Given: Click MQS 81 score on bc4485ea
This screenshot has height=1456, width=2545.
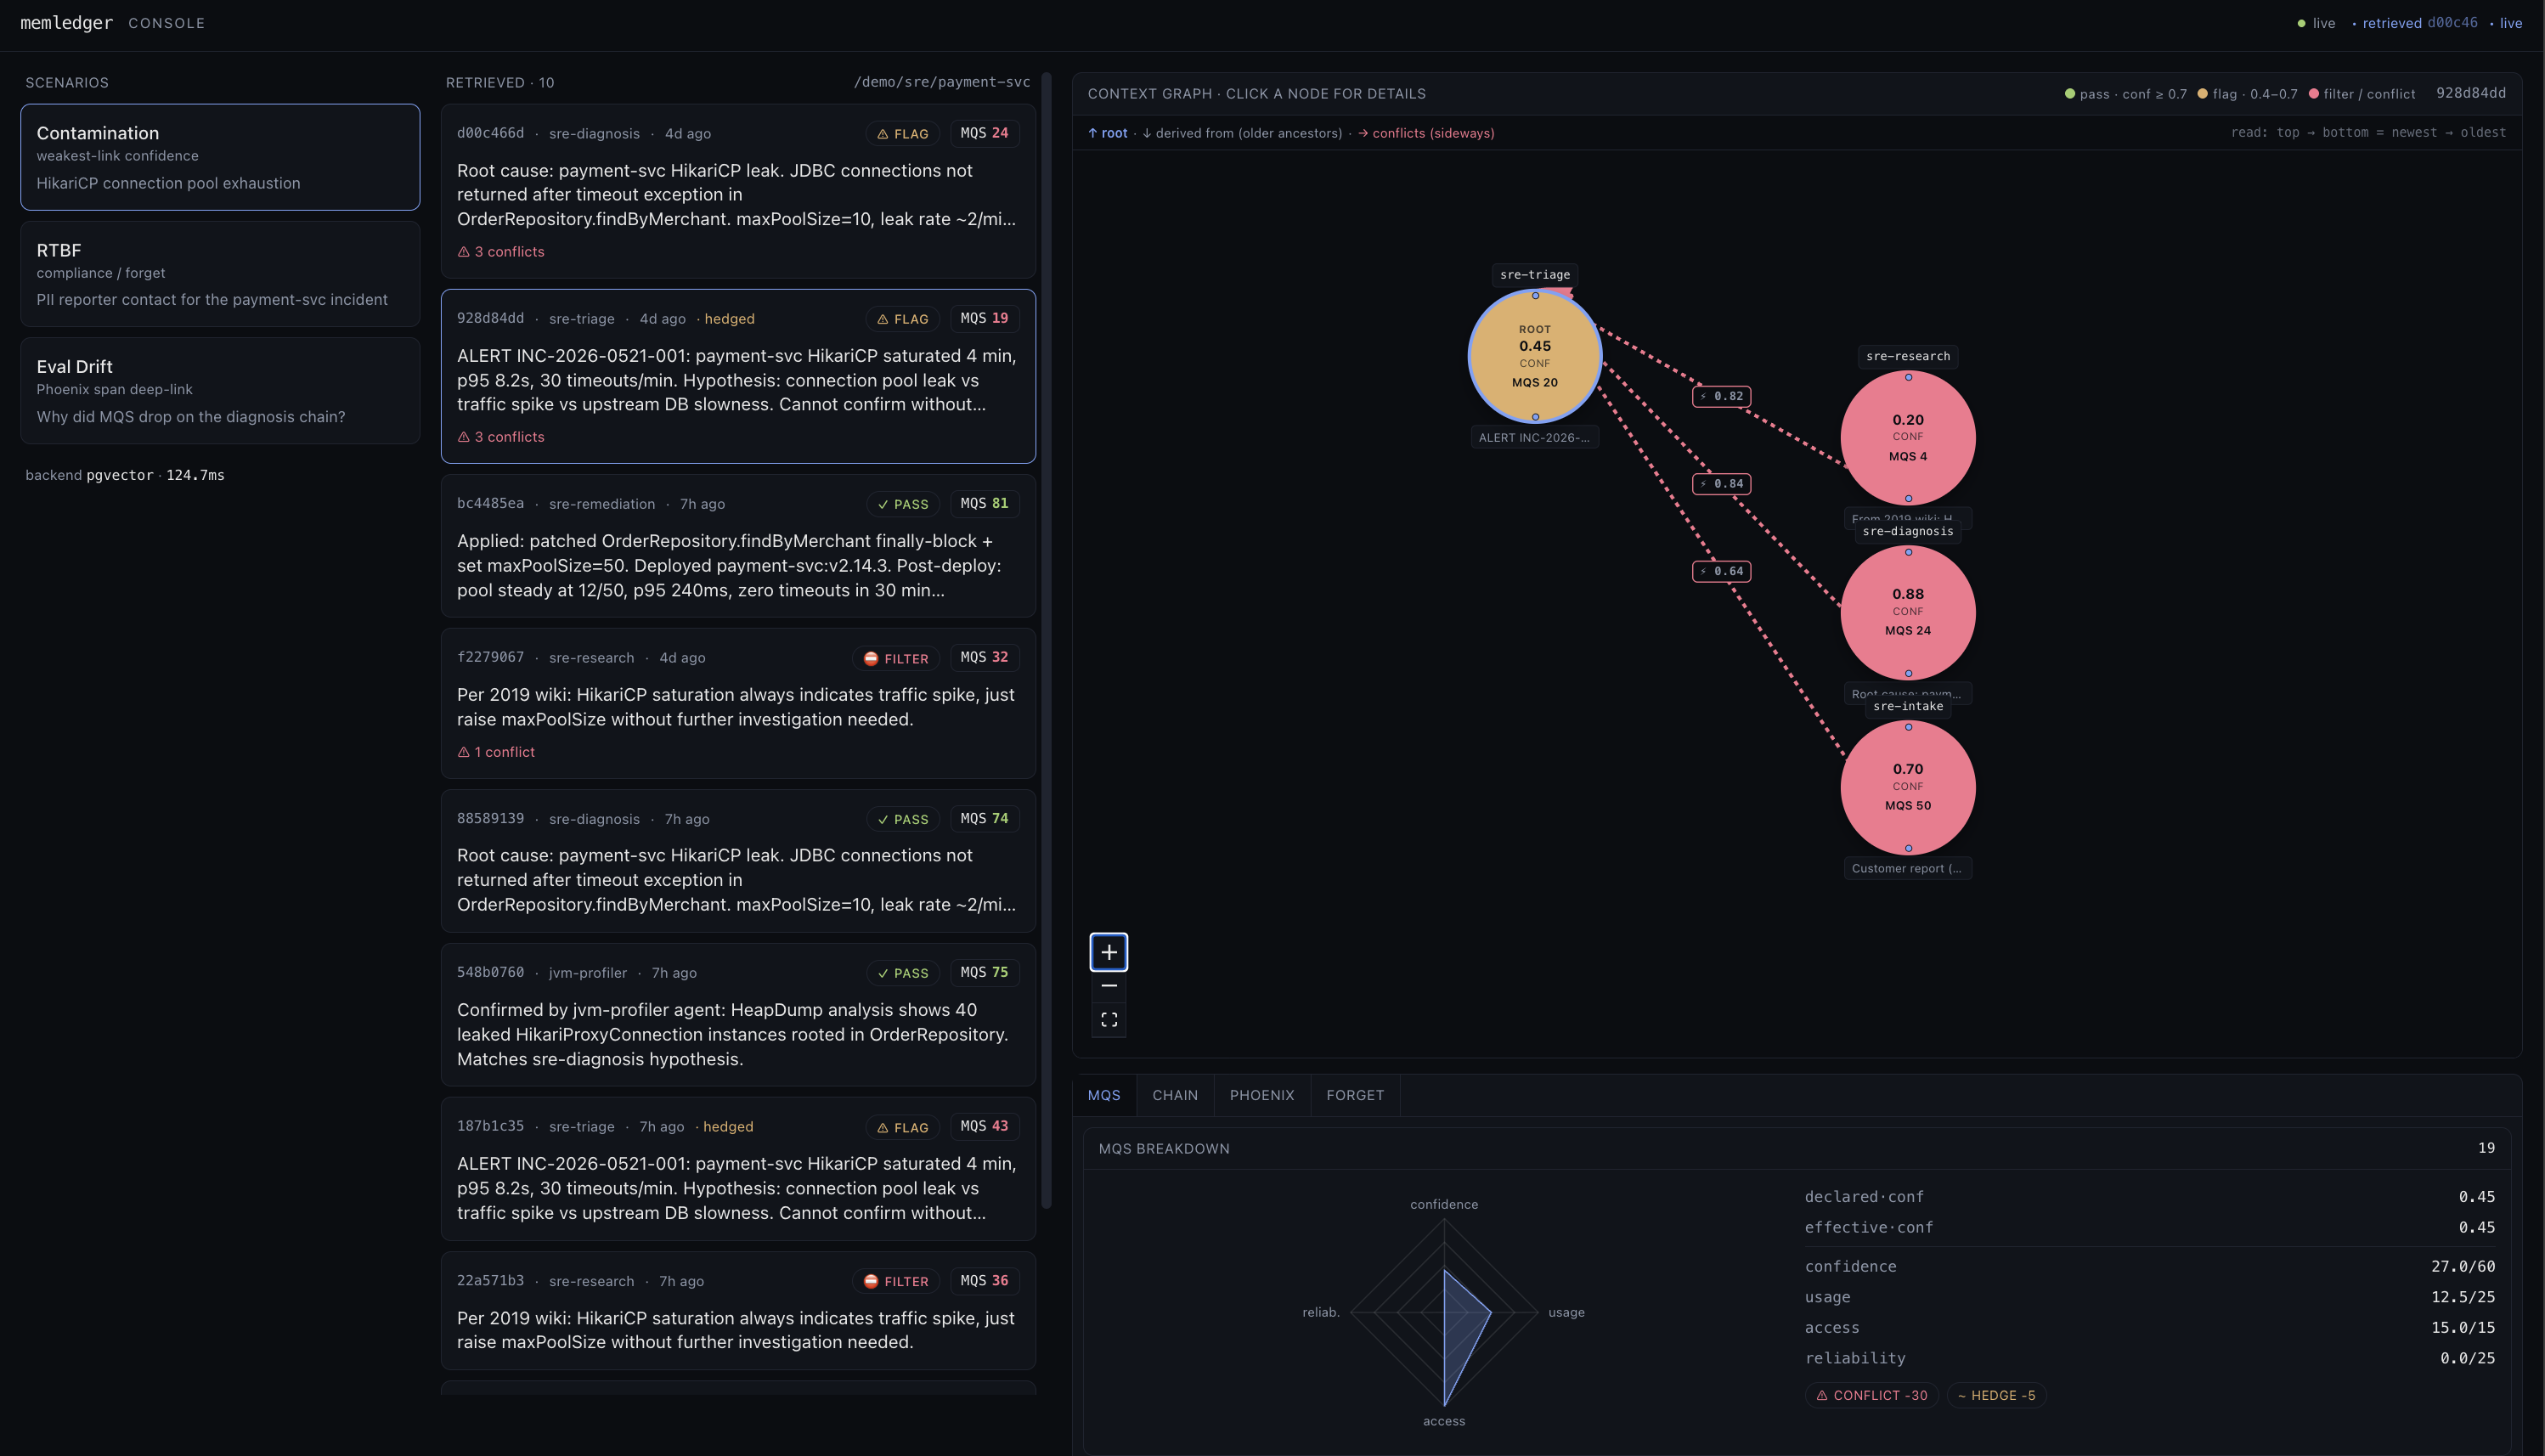Looking at the screenshot, I should point(984,503).
